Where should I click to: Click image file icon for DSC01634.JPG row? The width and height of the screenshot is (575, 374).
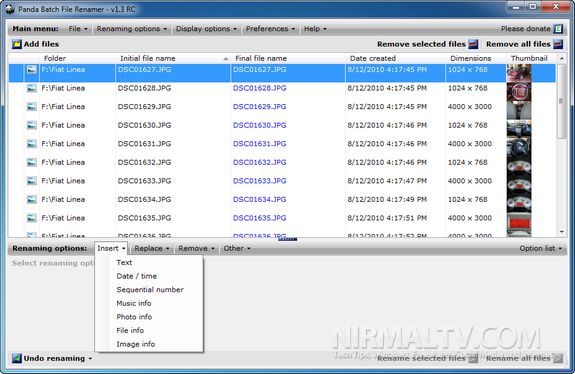(32, 199)
